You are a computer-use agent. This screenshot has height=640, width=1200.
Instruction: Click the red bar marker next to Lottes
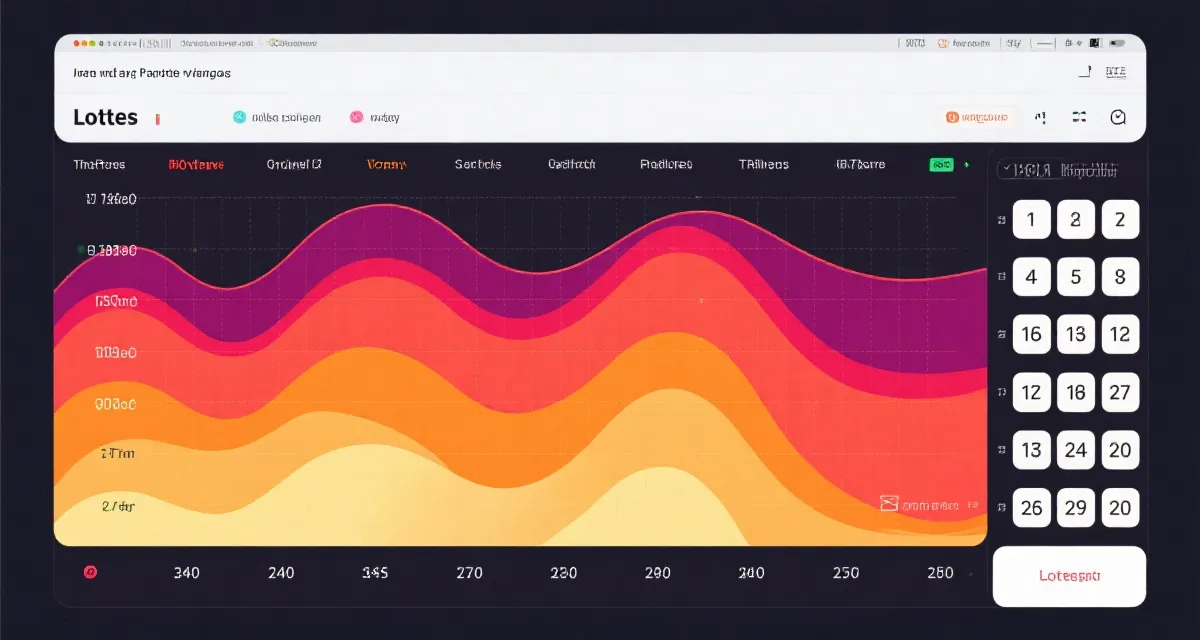157,119
